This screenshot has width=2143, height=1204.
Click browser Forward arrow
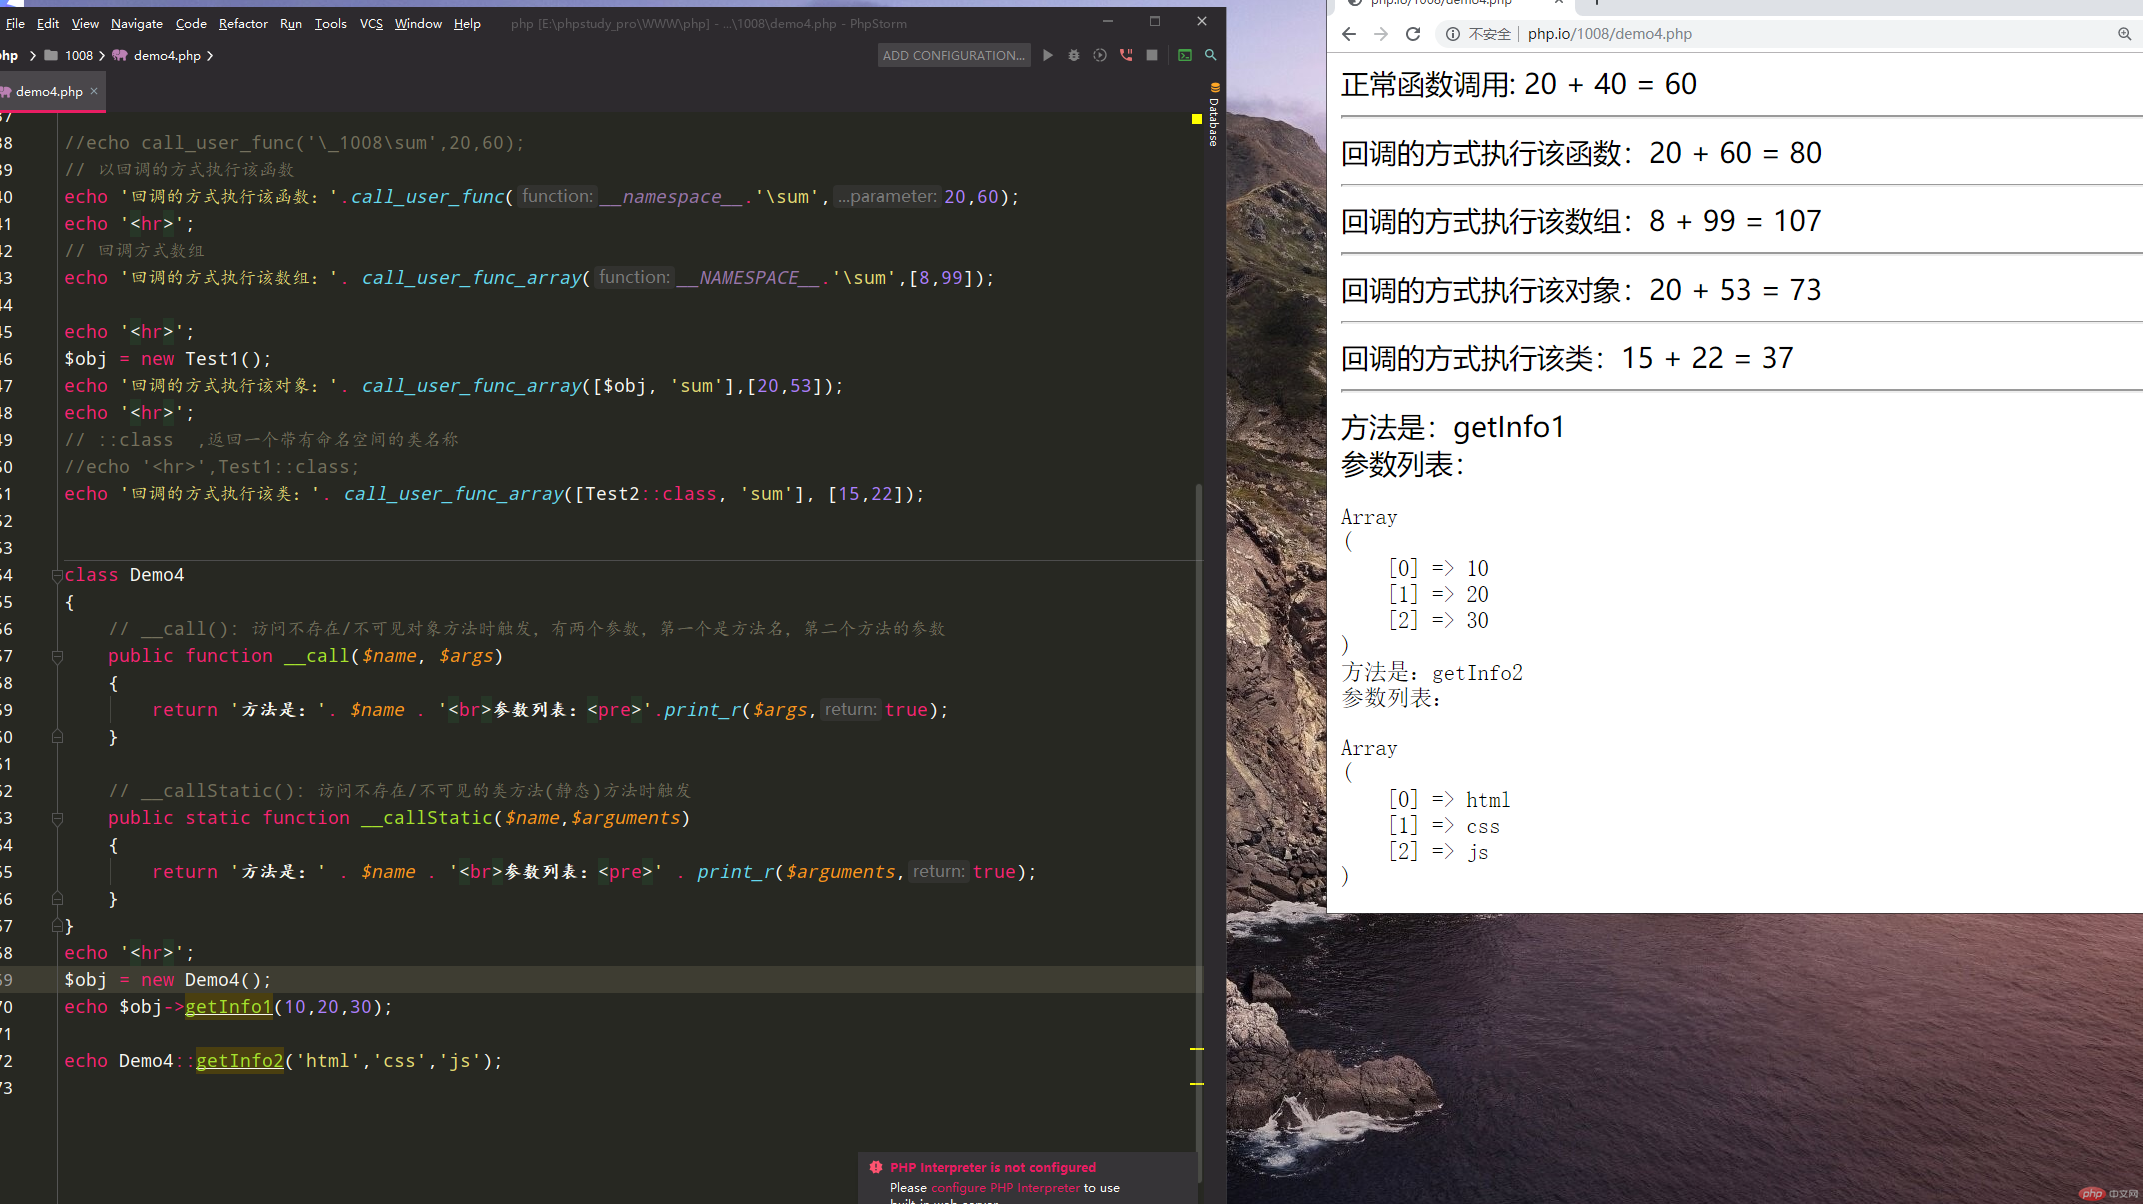1381,34
